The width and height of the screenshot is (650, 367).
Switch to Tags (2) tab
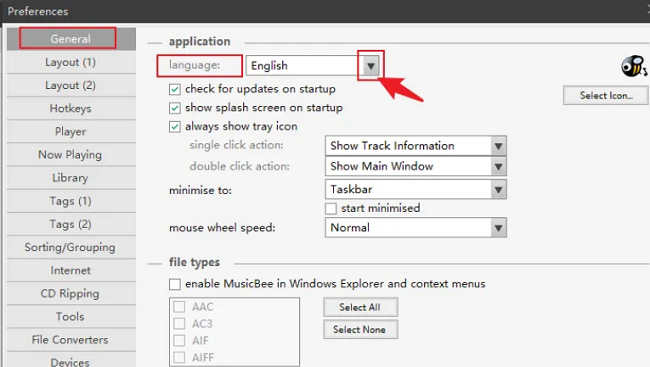point(71,224)
